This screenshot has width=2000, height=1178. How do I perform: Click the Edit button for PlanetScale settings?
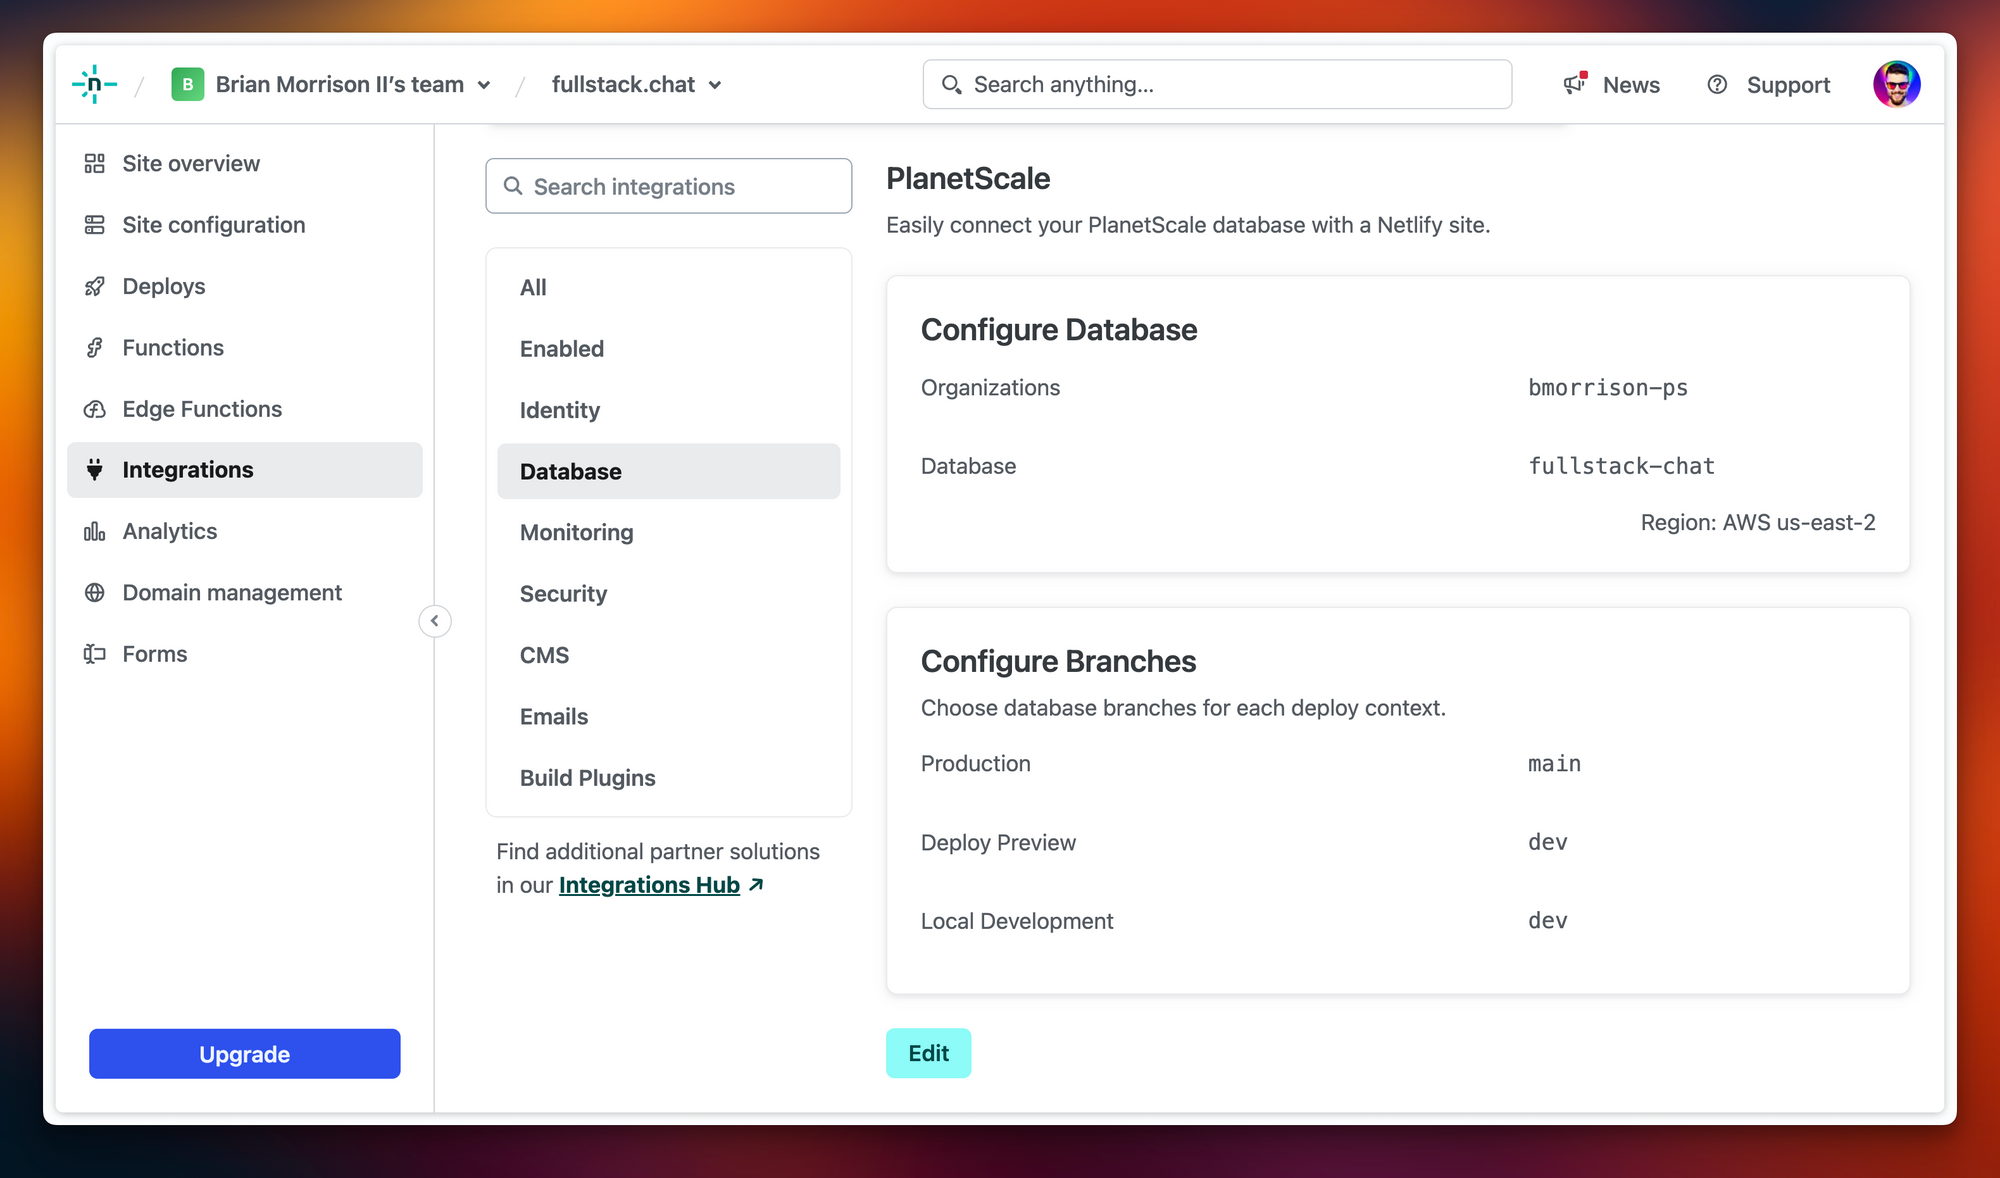(x=928, y=1053)
